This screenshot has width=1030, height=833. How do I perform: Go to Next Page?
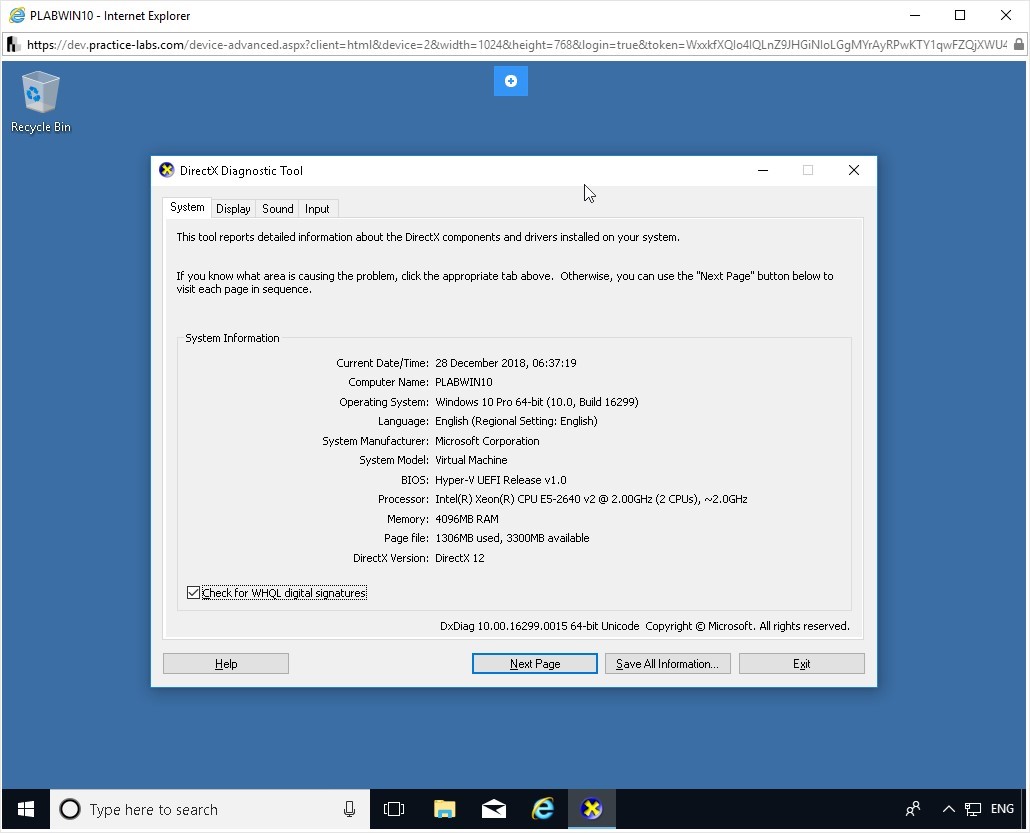pos(535,664)
